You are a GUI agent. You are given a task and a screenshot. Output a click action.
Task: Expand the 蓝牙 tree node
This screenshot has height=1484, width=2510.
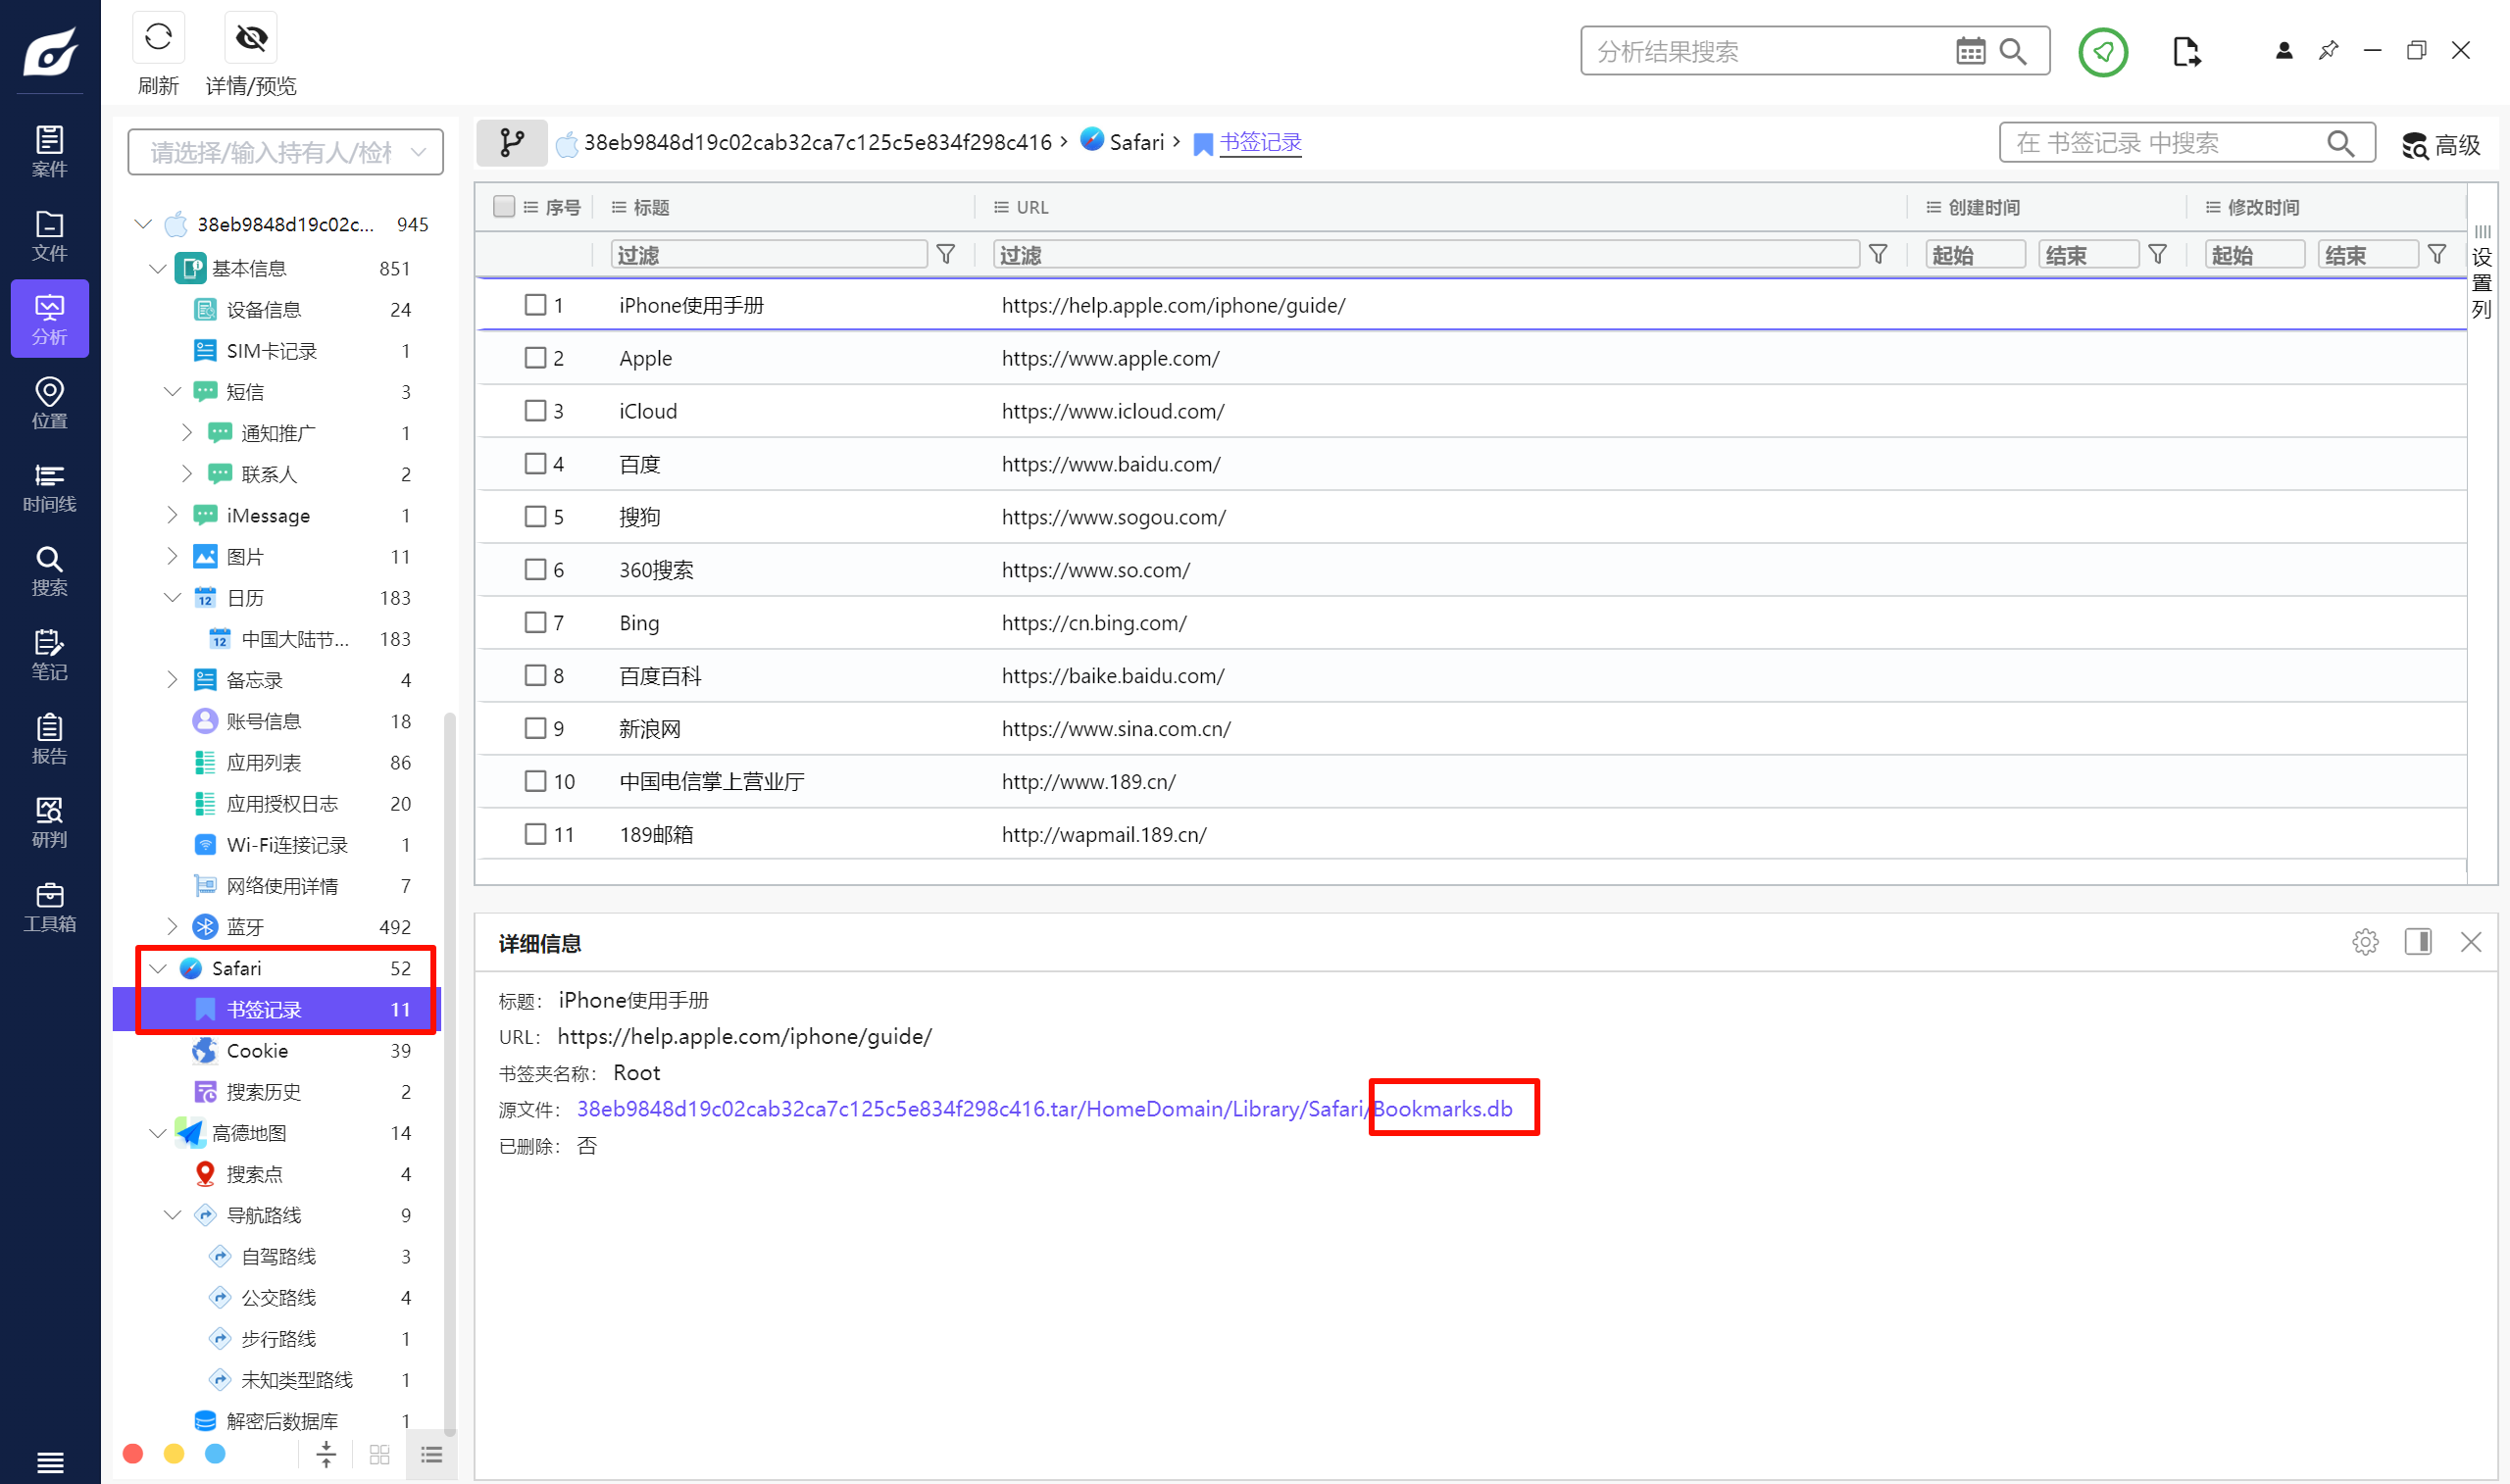[x=172, y=927]
